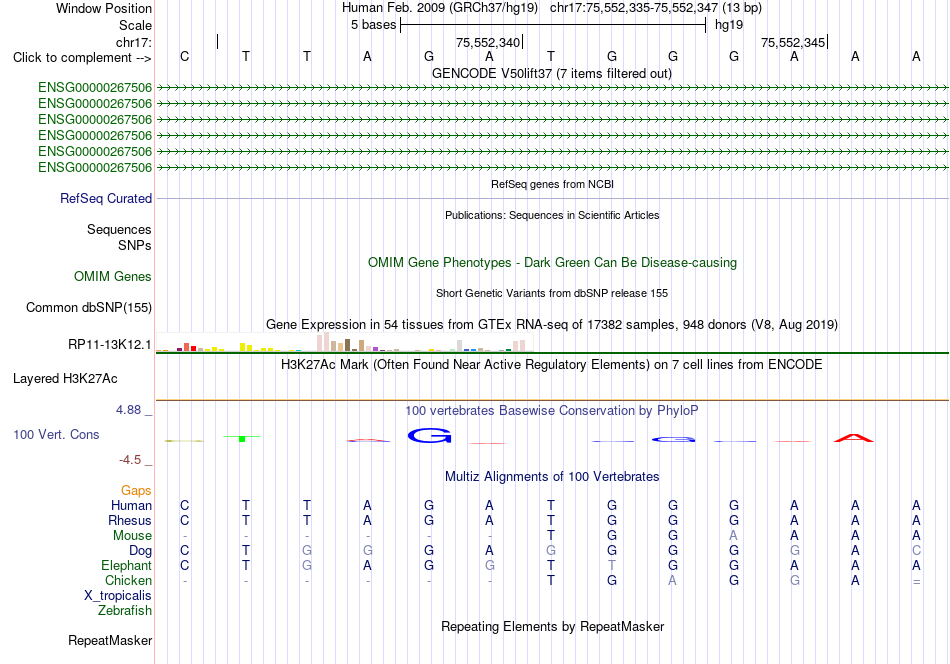This screenshot has height=664, width=950.
Task: Click the chr17:75,552,335-75,552,347 position text
Action: (x=656, y=8)
